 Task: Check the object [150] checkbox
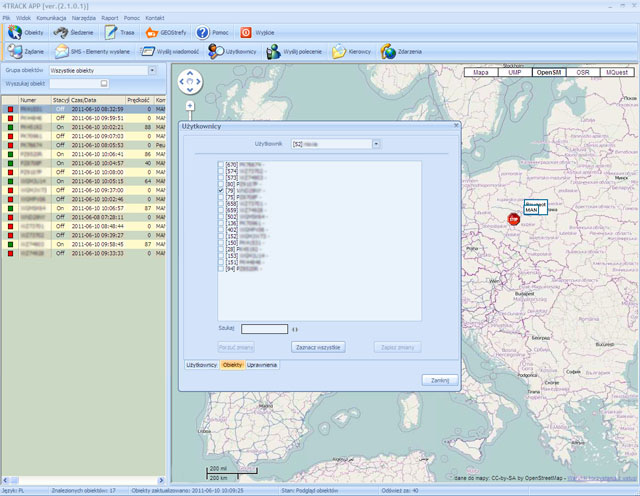221,243
